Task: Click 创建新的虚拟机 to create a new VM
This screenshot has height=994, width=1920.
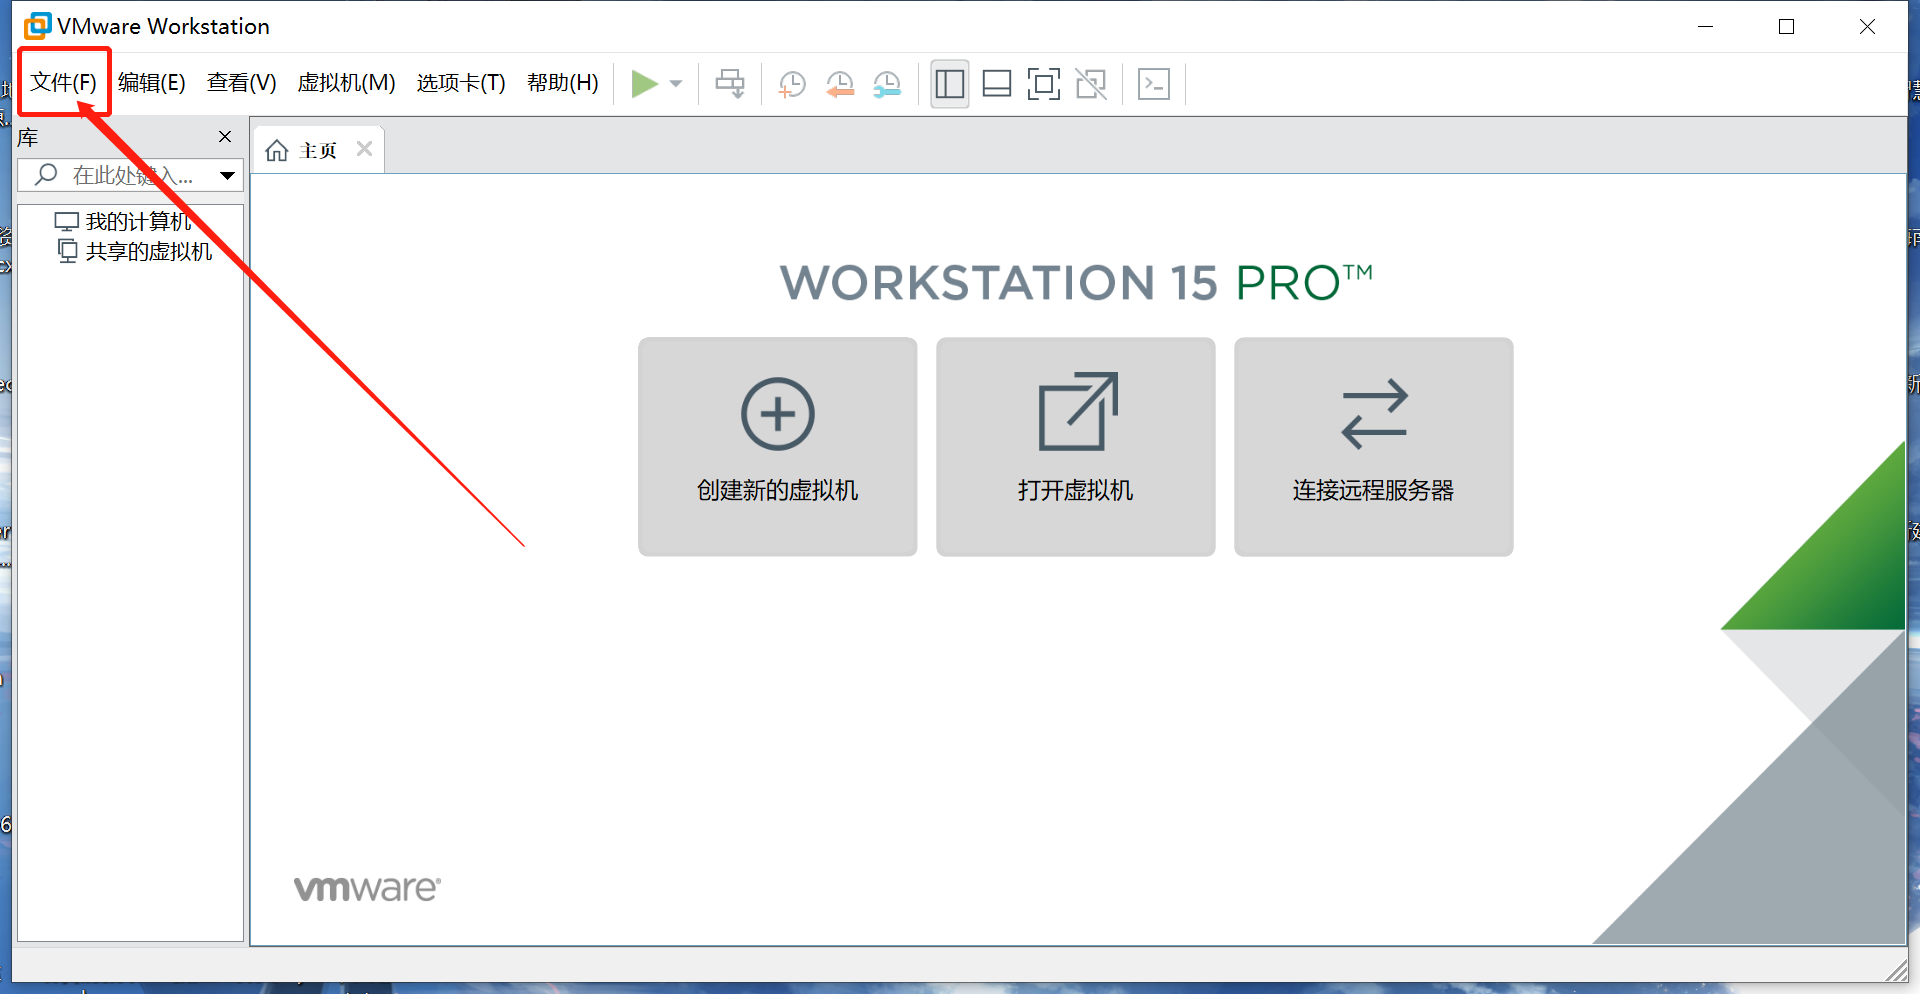Action: coord(777,447)
